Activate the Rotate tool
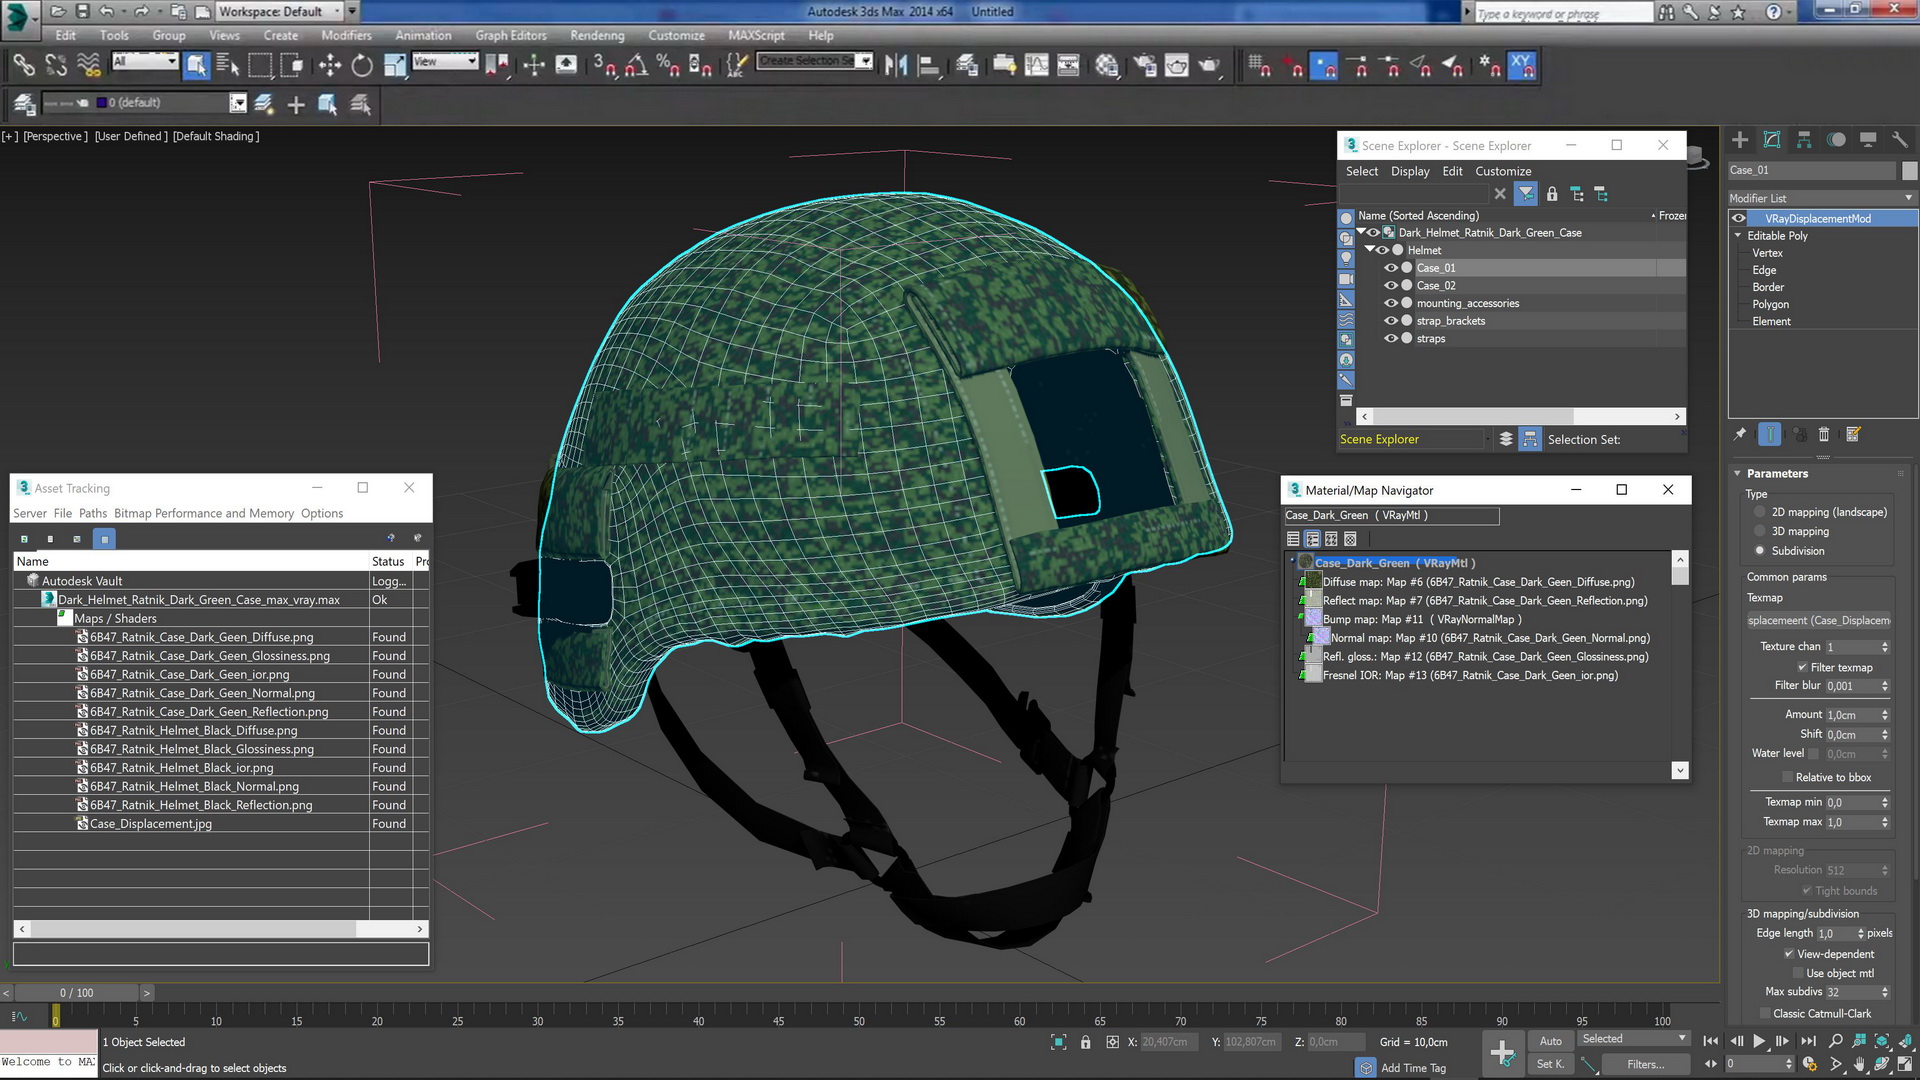This screenshot has height=1080, width=1920. coord(362,66)
